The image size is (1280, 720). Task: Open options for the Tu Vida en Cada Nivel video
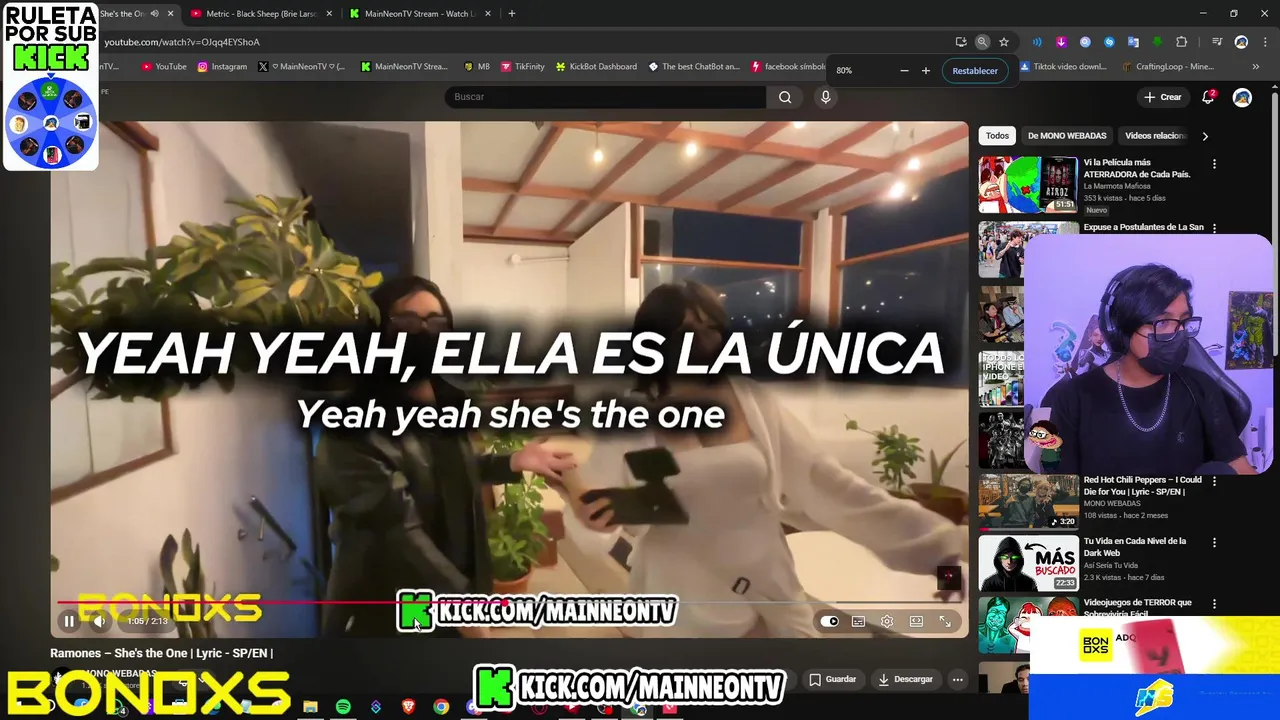click(1215, 542)
